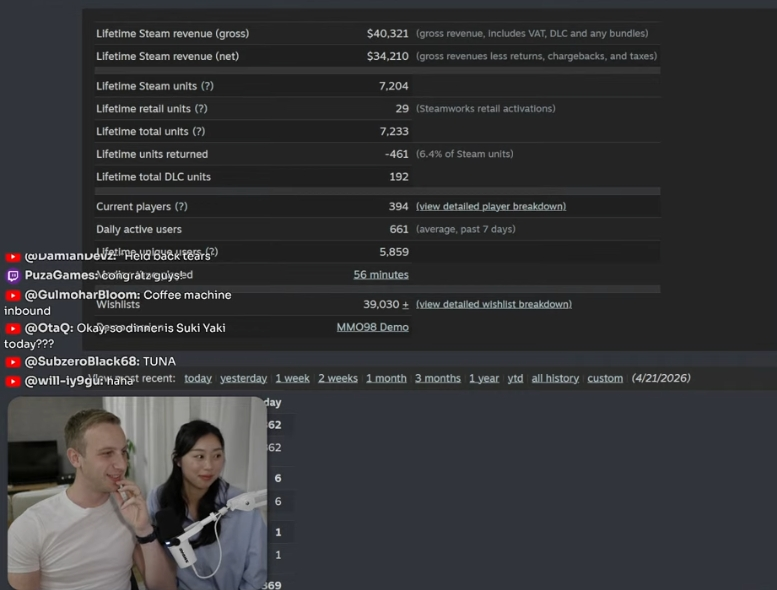
Task: Click the 394 current players value
Action: (398, 207)
